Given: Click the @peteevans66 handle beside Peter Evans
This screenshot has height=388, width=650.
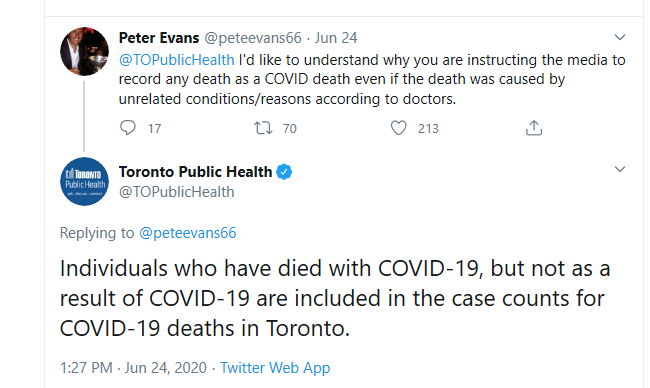Looking at the screenshot, I should coord(253,38).
